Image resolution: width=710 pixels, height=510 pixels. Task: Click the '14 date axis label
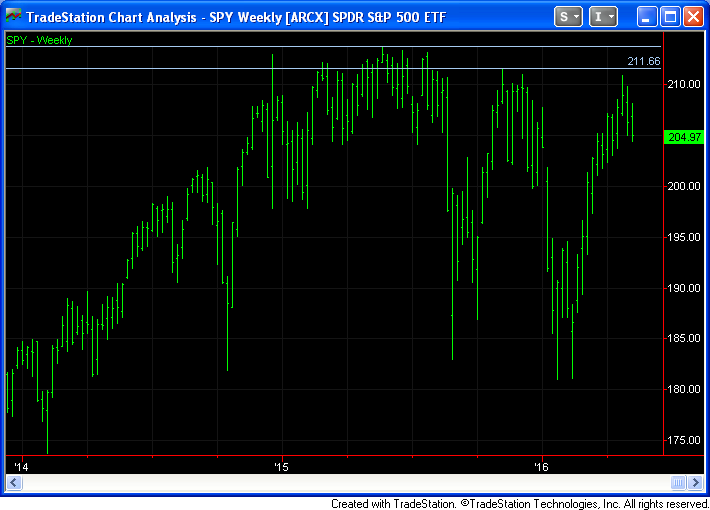[x=21, y=467]
